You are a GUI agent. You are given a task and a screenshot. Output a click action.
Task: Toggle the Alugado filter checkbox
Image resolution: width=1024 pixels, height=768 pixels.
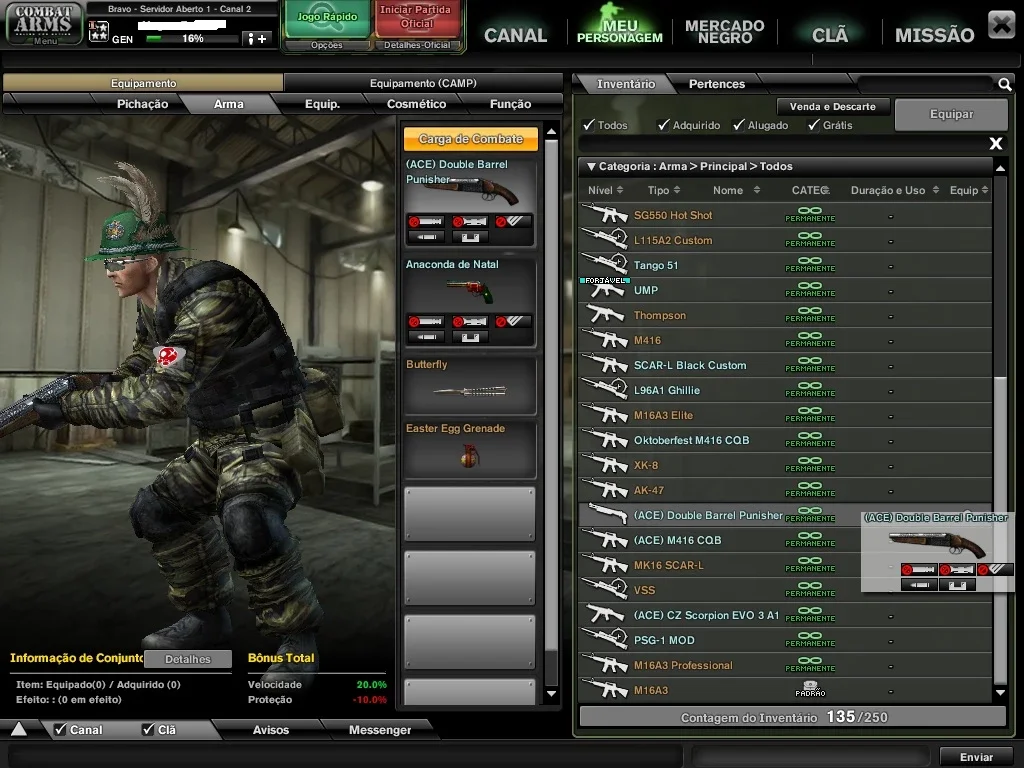[x=739, y=125]
